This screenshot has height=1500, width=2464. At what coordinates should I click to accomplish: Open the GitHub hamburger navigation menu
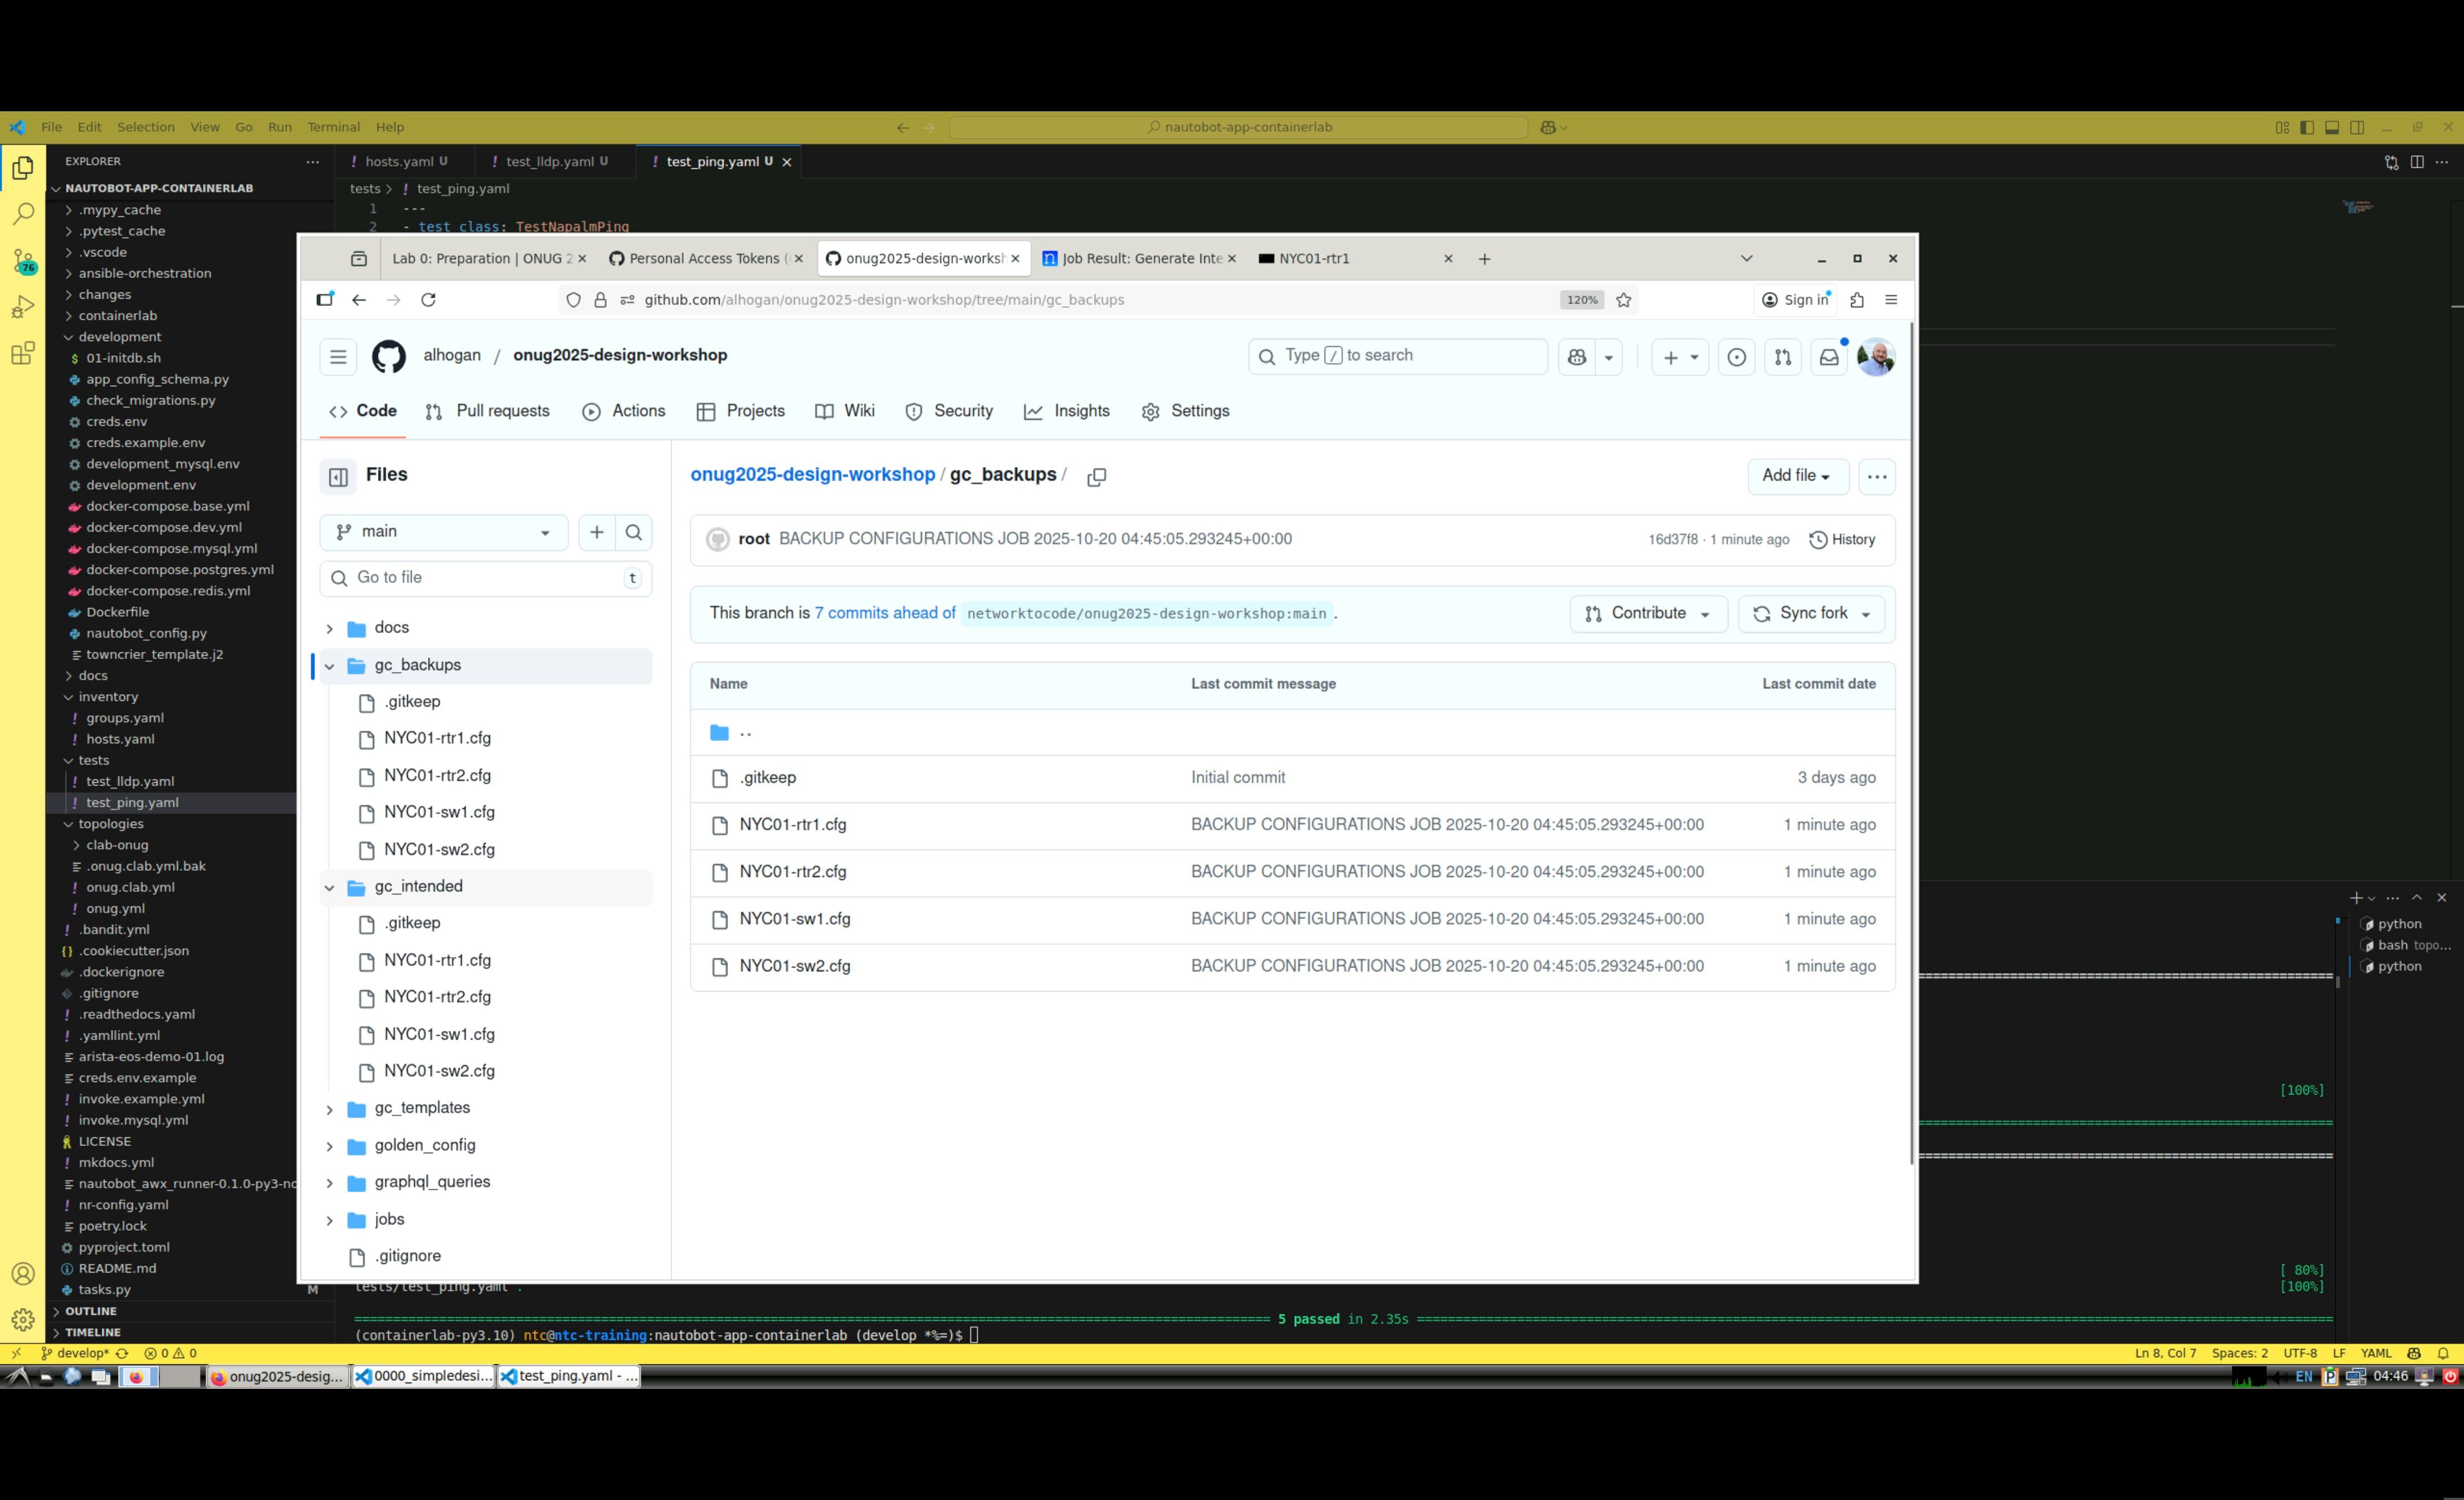(x=338, y=357)
